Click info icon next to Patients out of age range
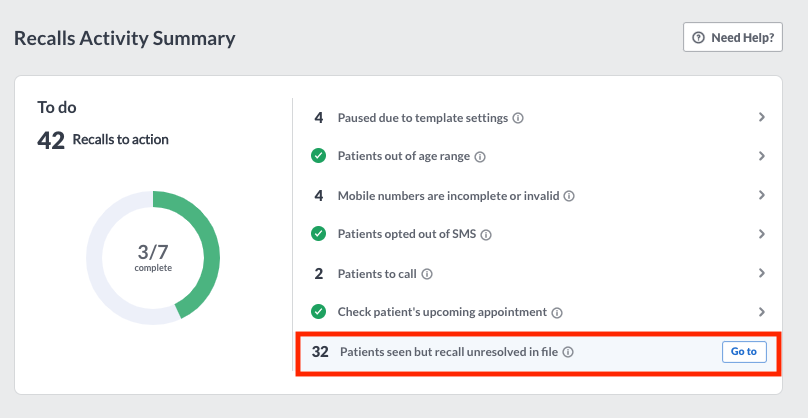Image resolution: width=808 pixels, height=418 pixels. (x=480, y=157)
